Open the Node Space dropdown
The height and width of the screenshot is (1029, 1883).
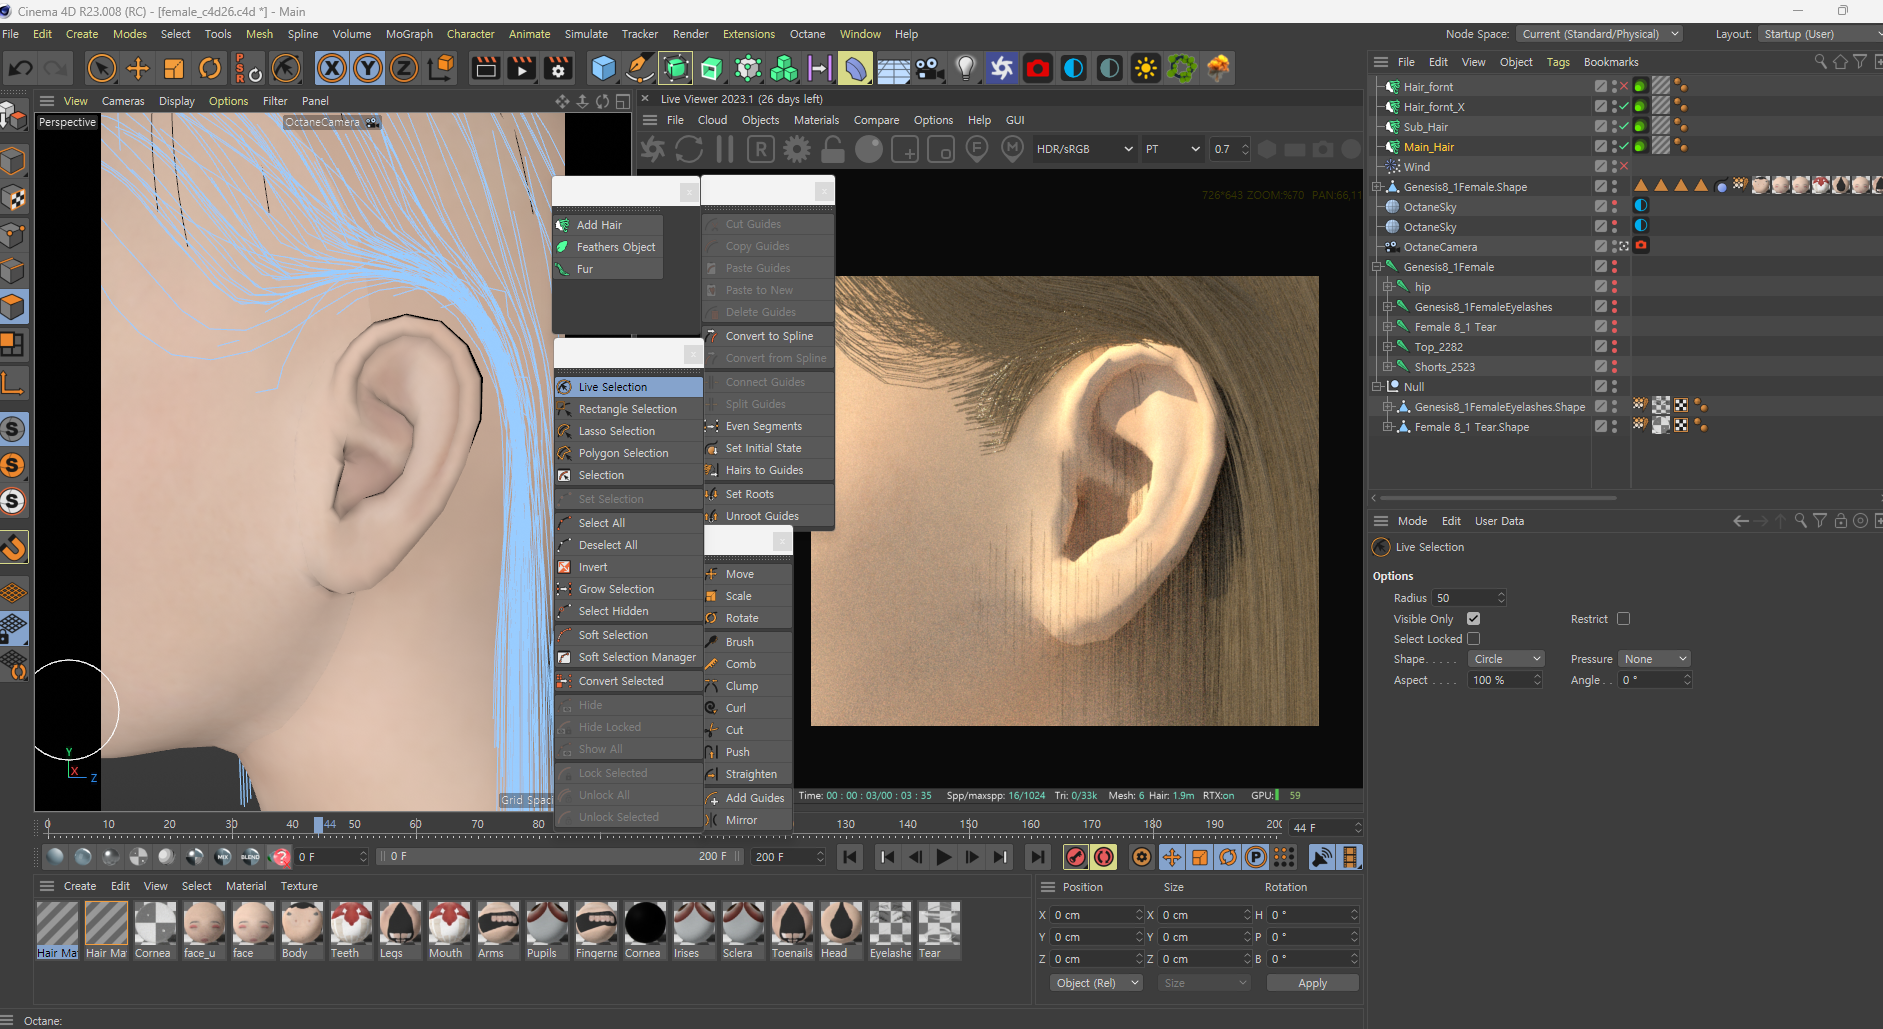(x=1599, y=34)
